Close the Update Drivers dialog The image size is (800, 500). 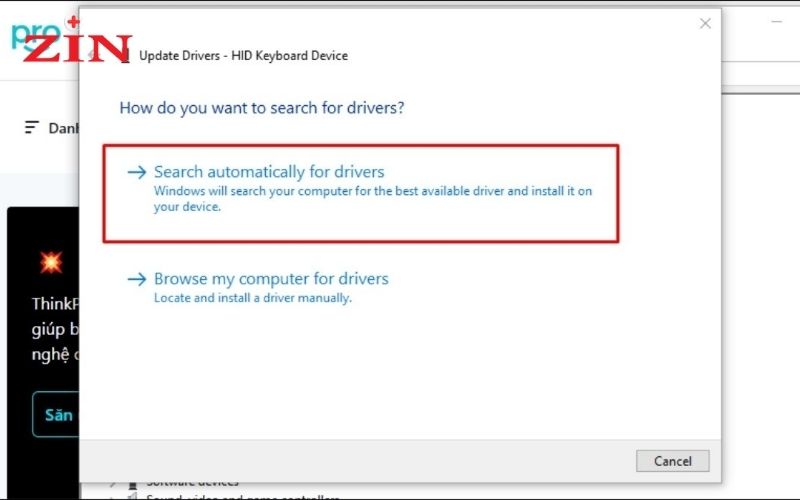[705, 23]
